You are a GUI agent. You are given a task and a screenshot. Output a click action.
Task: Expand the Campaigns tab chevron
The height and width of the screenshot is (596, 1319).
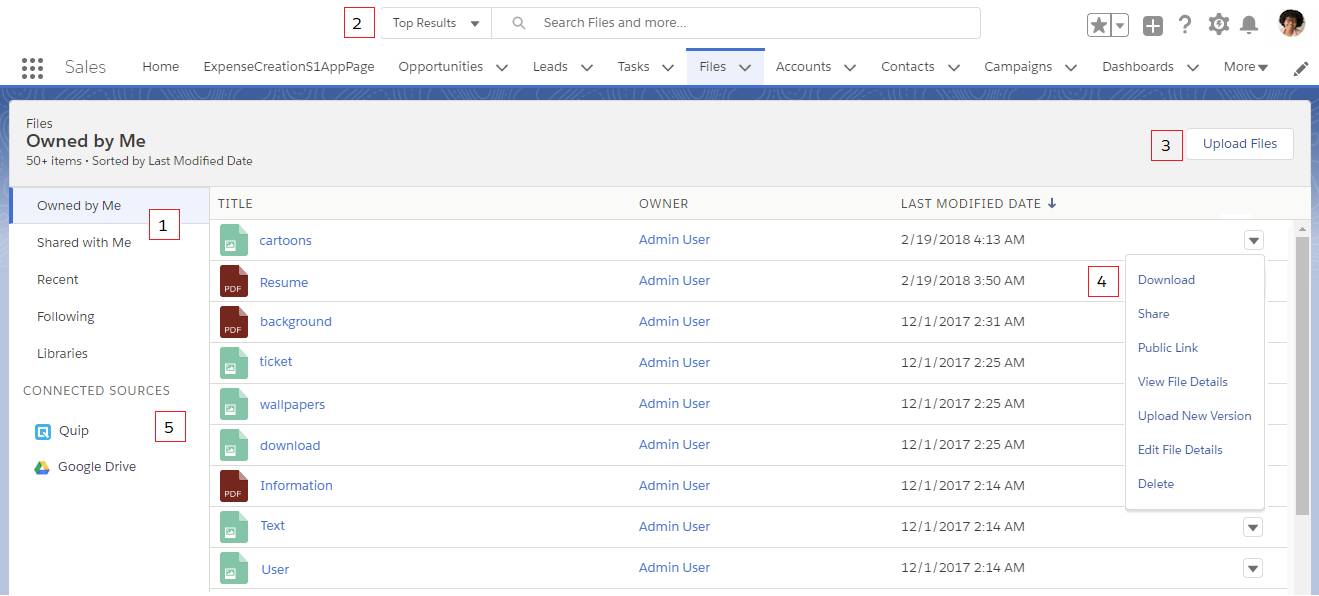(1071, 68)
